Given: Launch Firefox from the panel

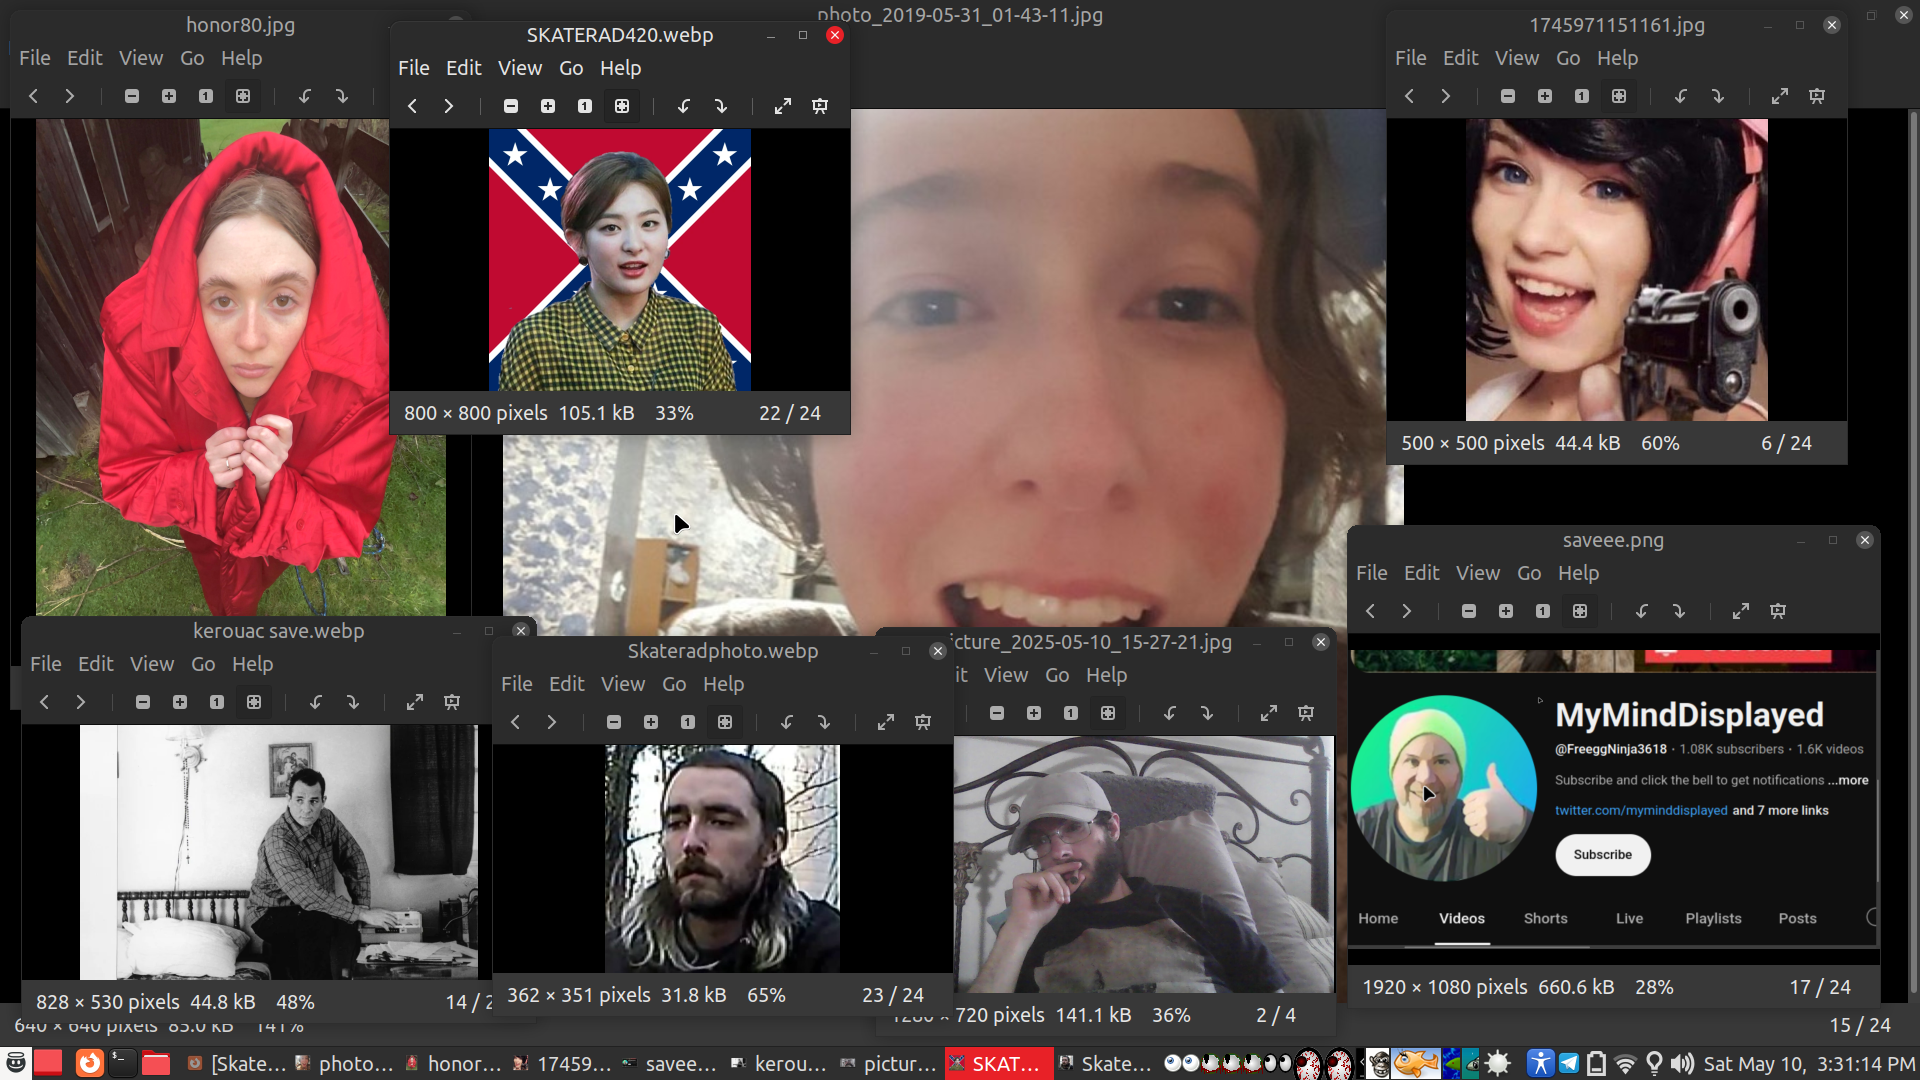Looking at the screenshot, I should 90,1063.
